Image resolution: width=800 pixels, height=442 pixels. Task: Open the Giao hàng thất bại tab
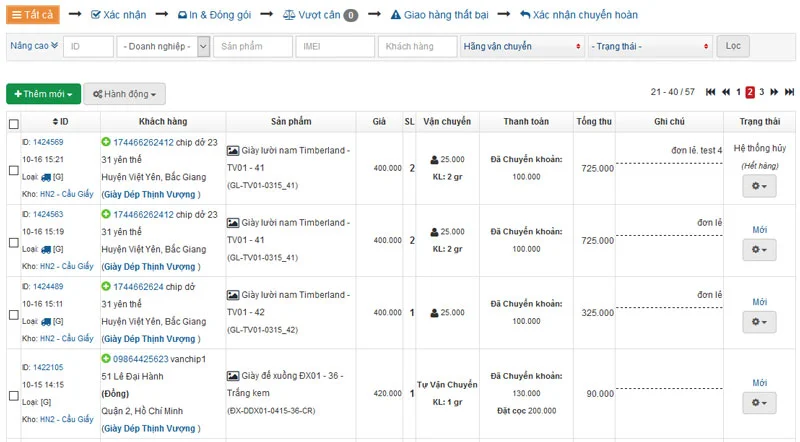(439, 15)
